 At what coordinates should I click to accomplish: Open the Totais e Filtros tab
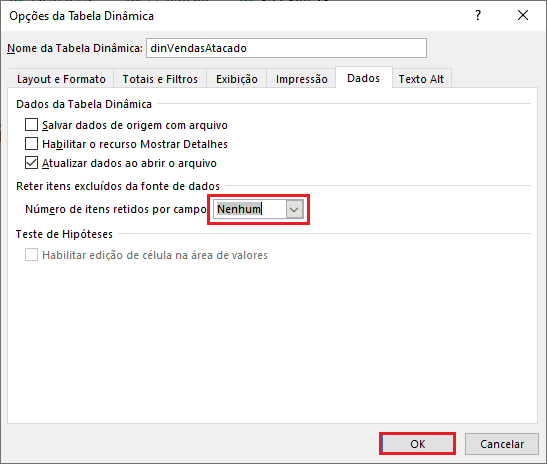click(x=160, y=79)
